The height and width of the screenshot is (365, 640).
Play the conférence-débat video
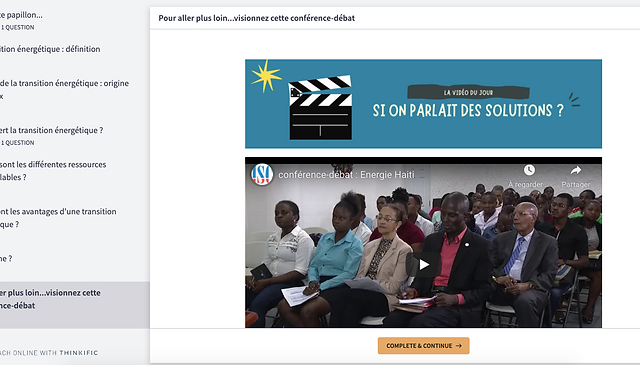(x=423, y=265)
